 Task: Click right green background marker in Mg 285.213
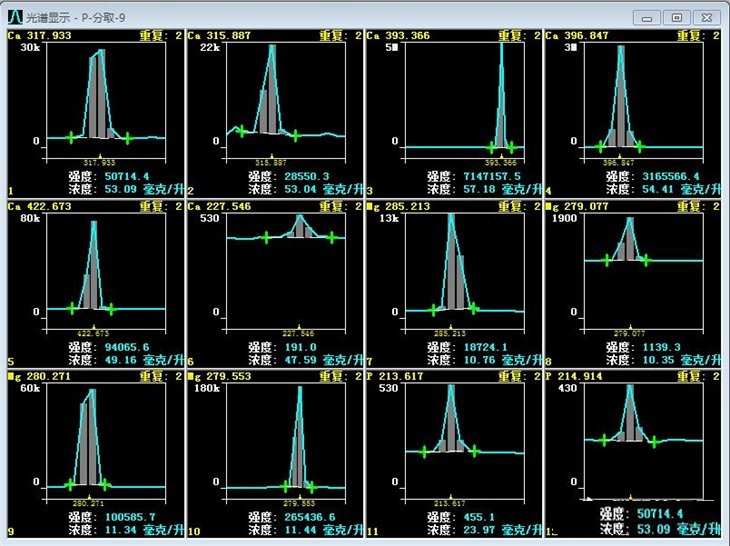[x=473, y=308]
